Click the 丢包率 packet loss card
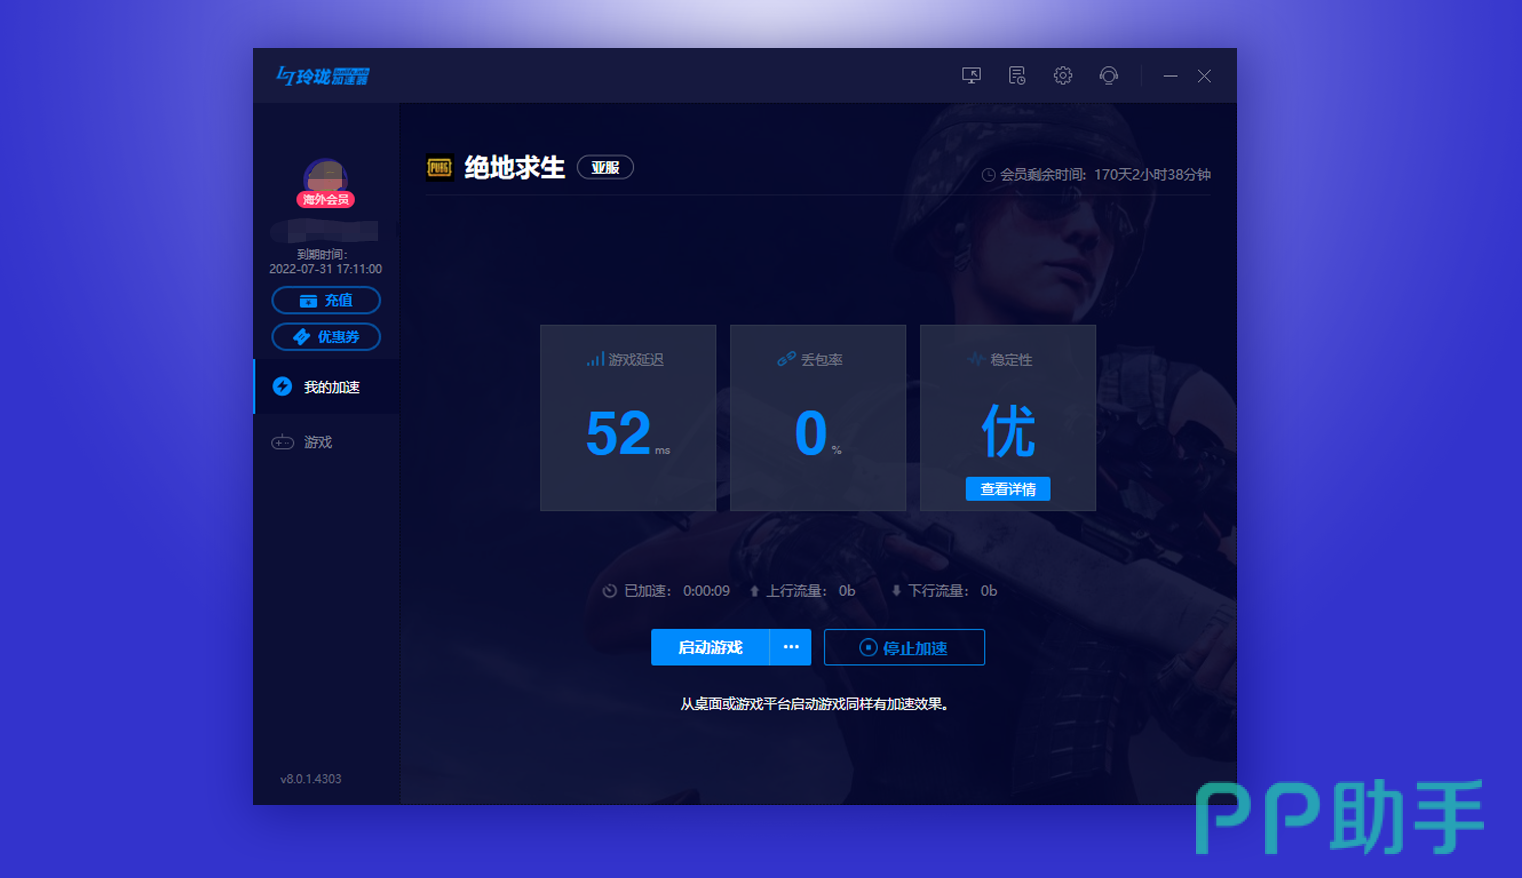The height and width of the screenshot is (878, 1522). [x=818, y=418]
